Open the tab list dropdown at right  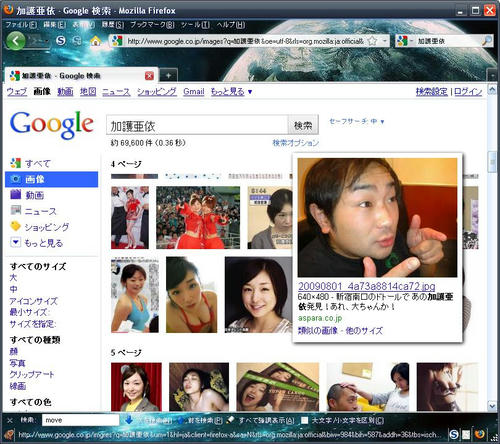click(493, 76)
